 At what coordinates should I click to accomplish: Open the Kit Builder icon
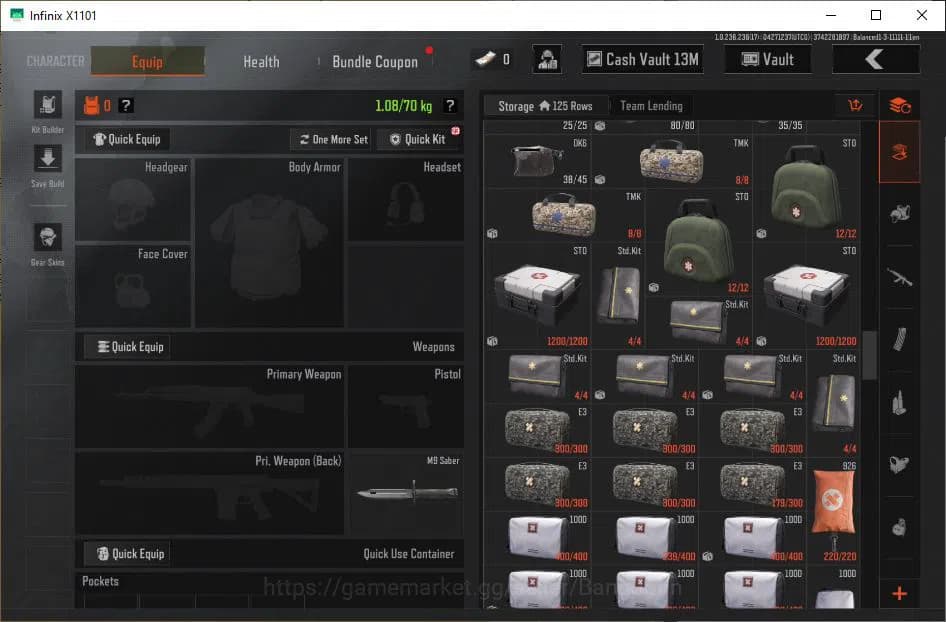47,105
